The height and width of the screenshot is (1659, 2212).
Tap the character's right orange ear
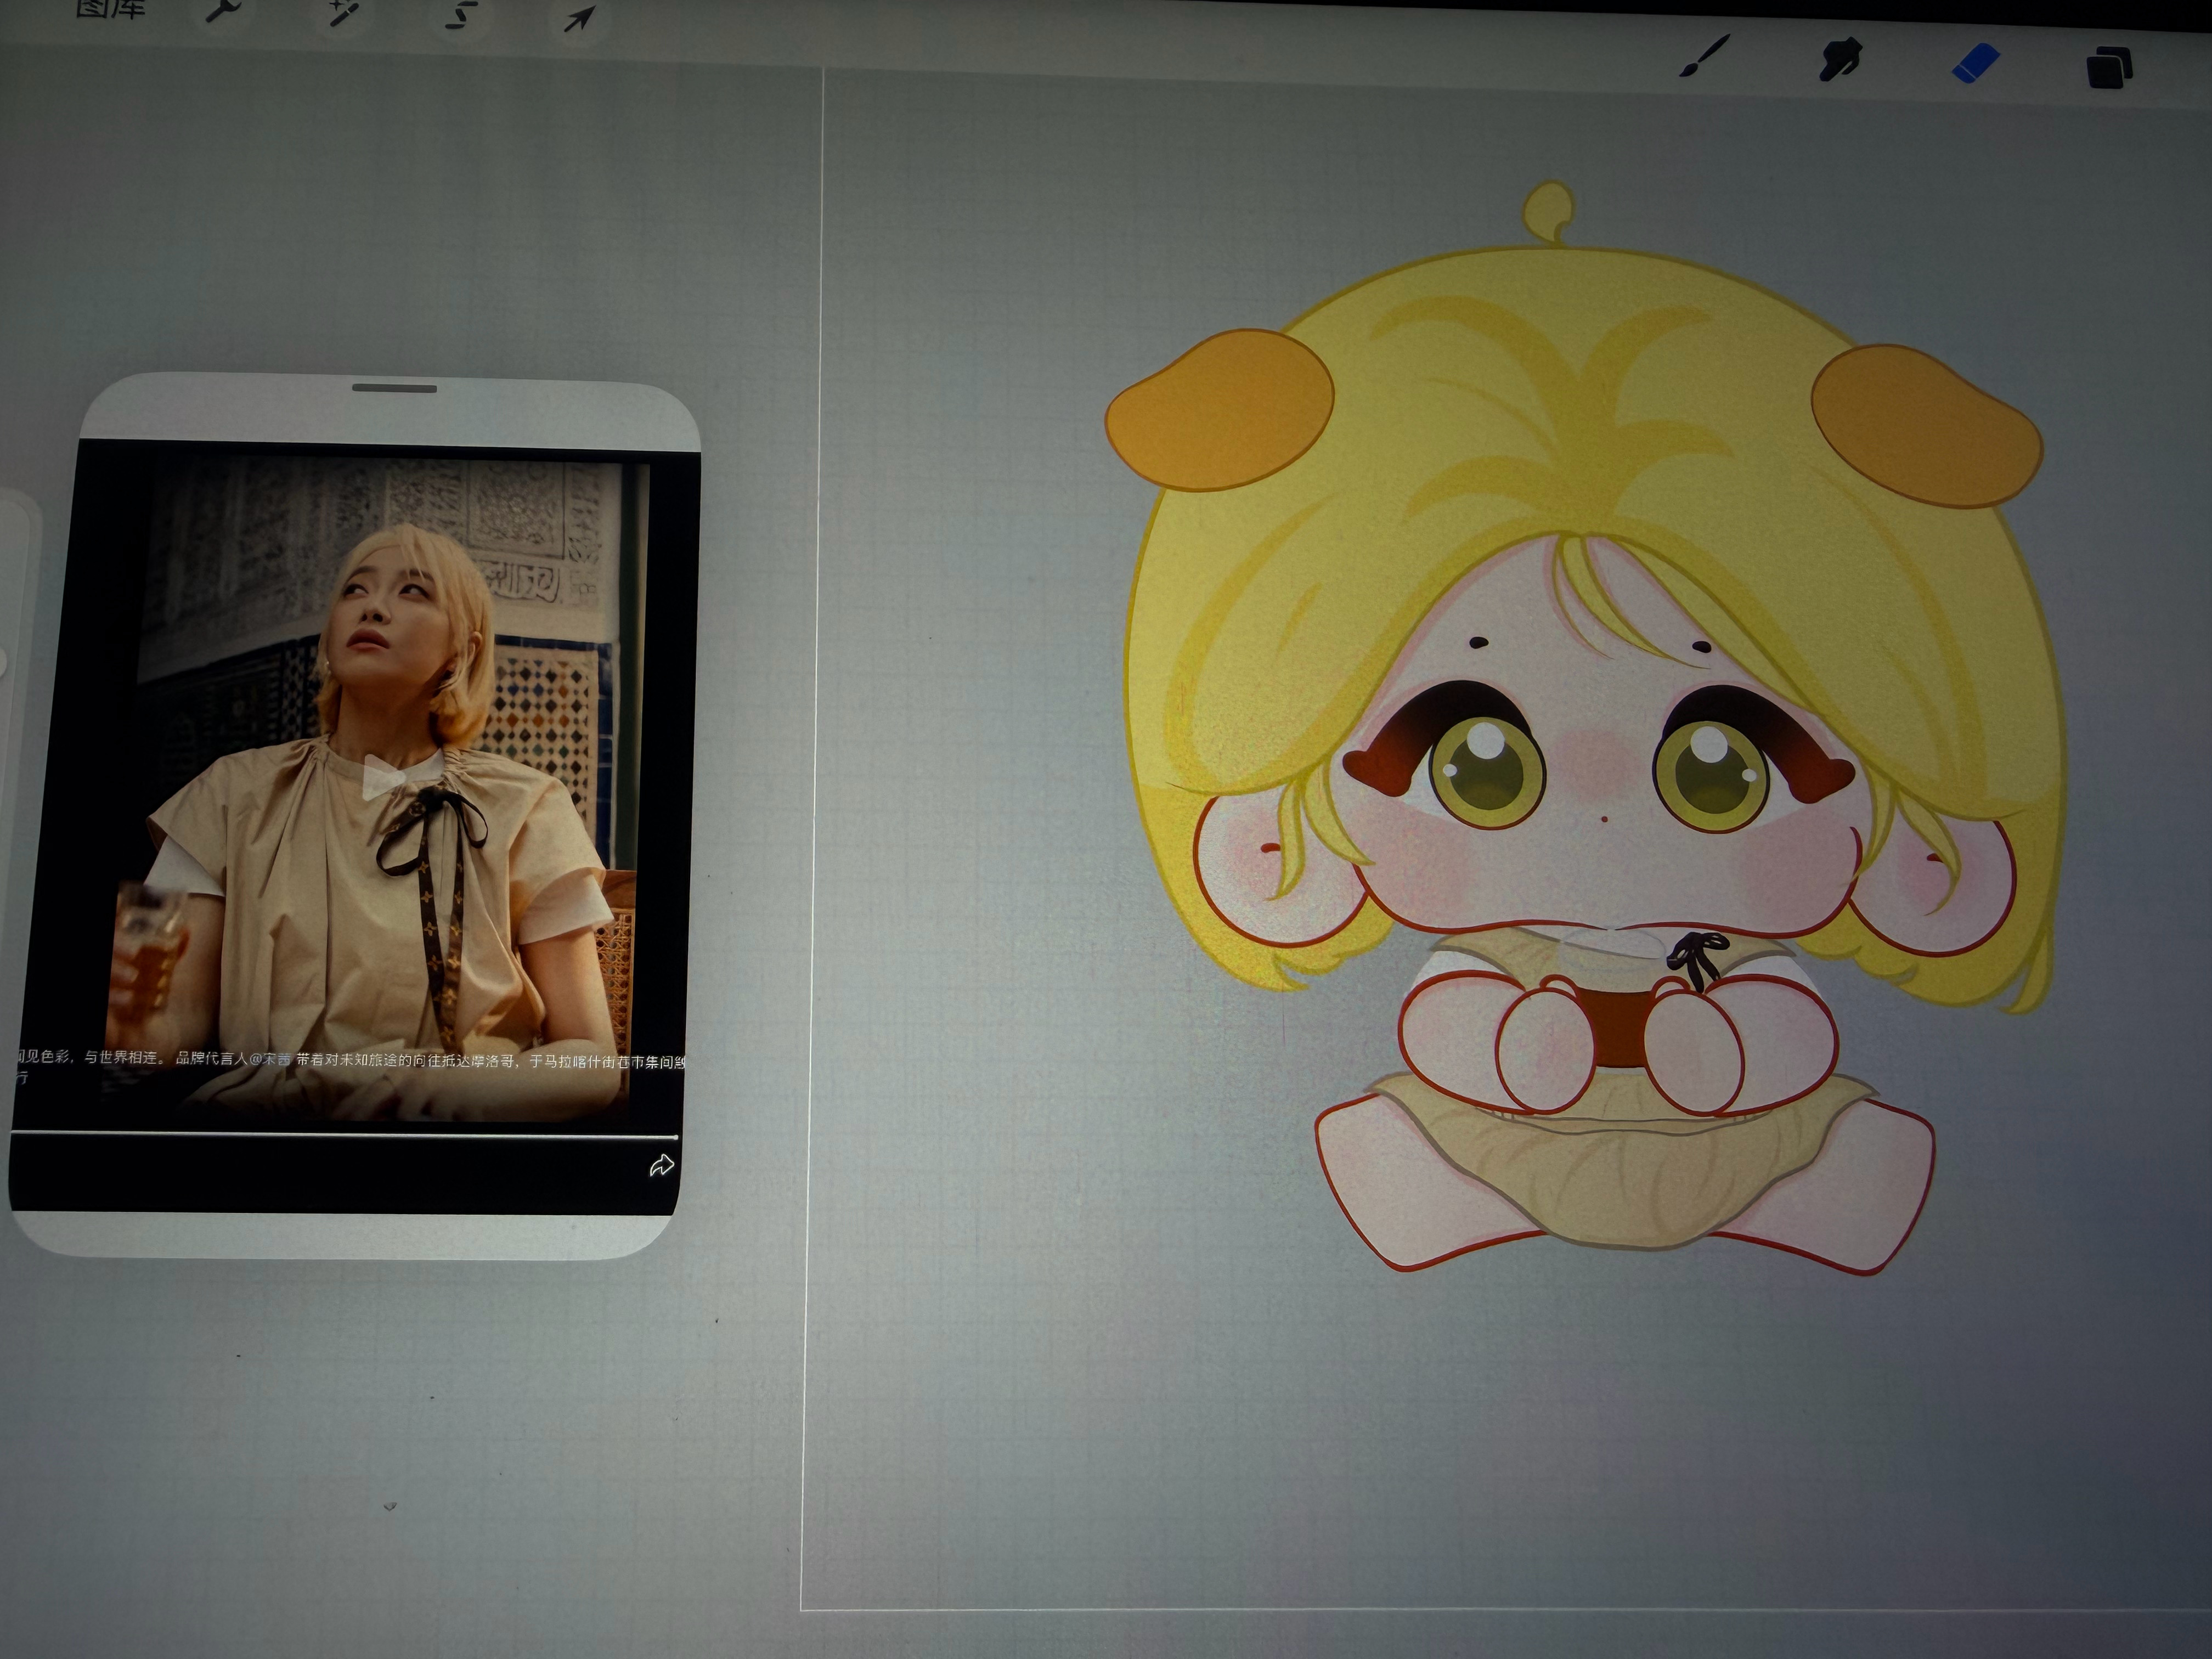click(x=1926, y=426)
